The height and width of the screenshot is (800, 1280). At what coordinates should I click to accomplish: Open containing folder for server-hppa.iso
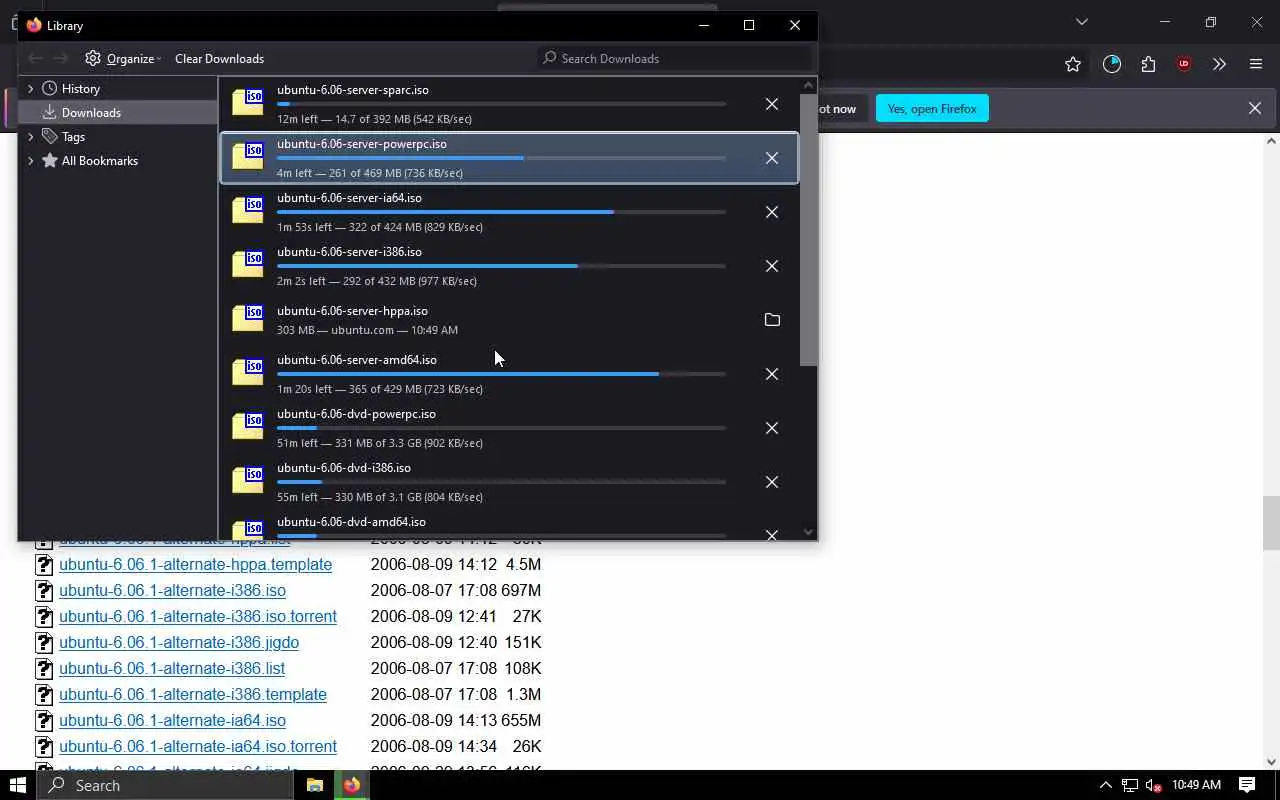pyautogui.click(x=772, y=320)
